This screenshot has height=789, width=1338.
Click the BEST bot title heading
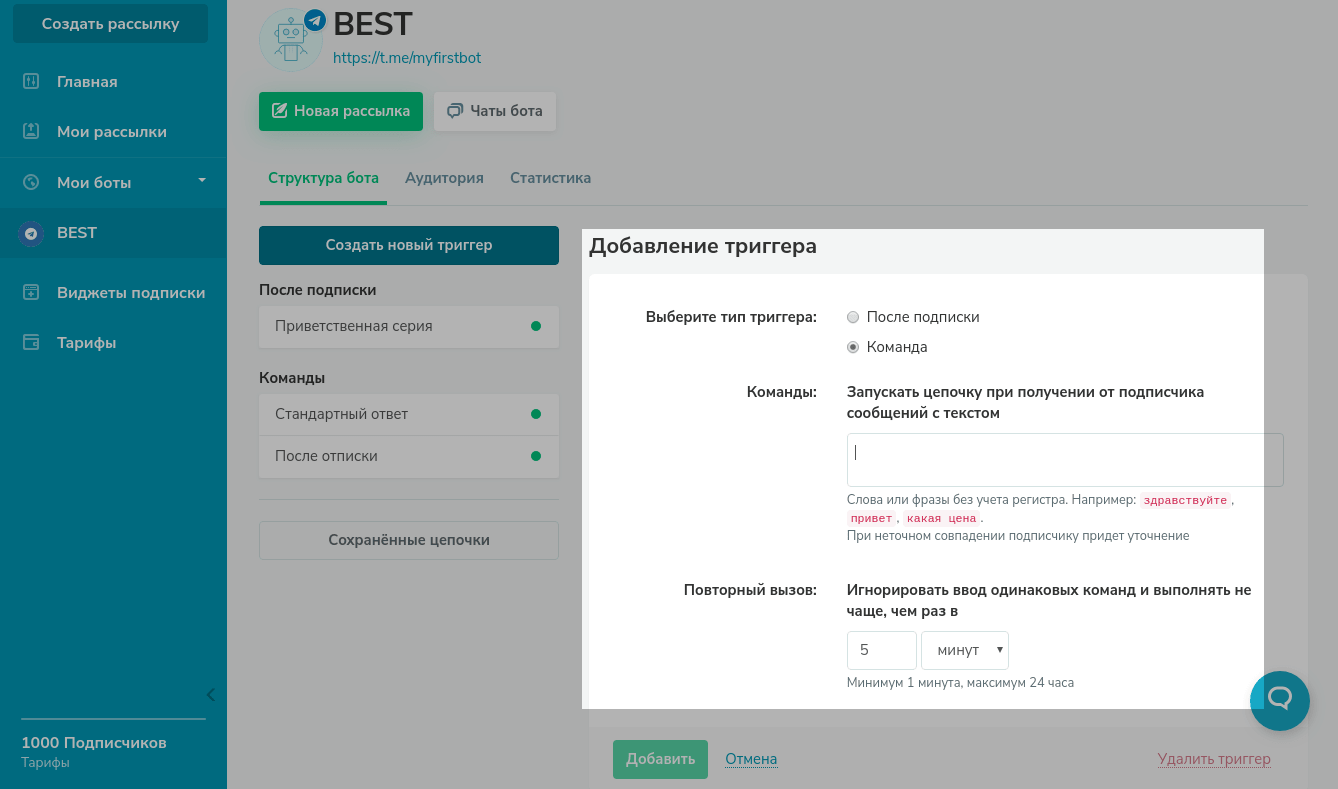click(372, 22)
